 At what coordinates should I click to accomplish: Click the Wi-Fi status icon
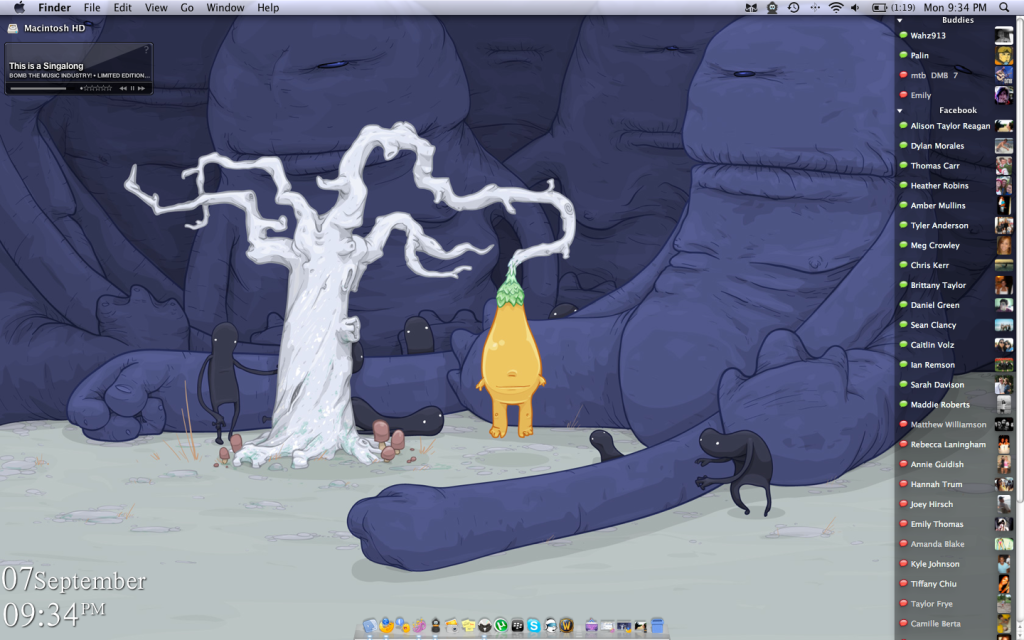pos(836,7)
